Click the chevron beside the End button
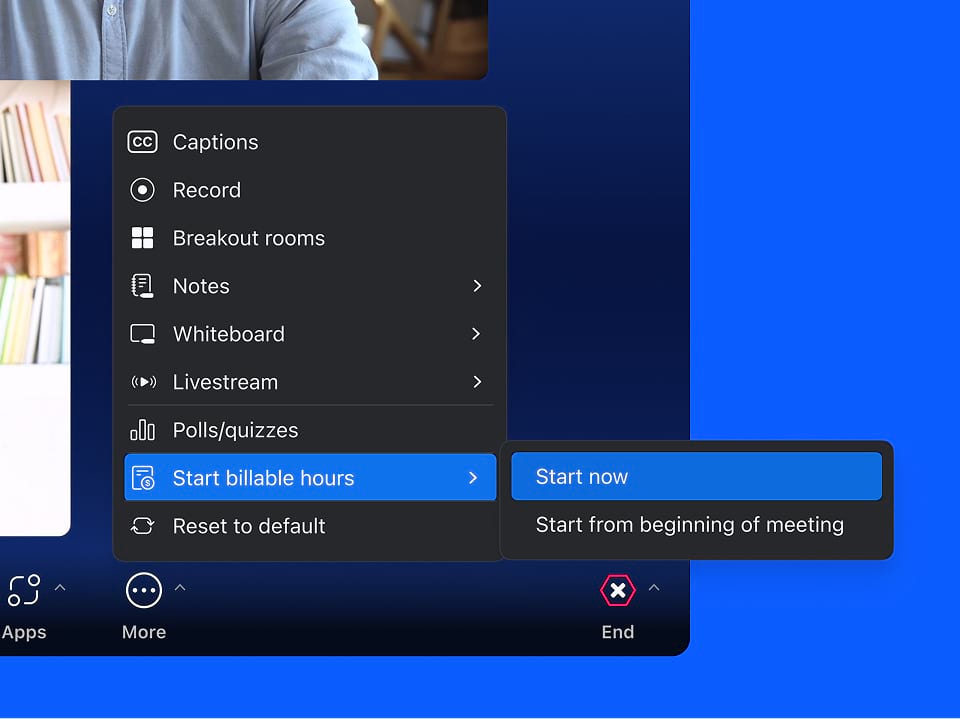This screenshot has height=719, width=960. (x=654, y=588)
